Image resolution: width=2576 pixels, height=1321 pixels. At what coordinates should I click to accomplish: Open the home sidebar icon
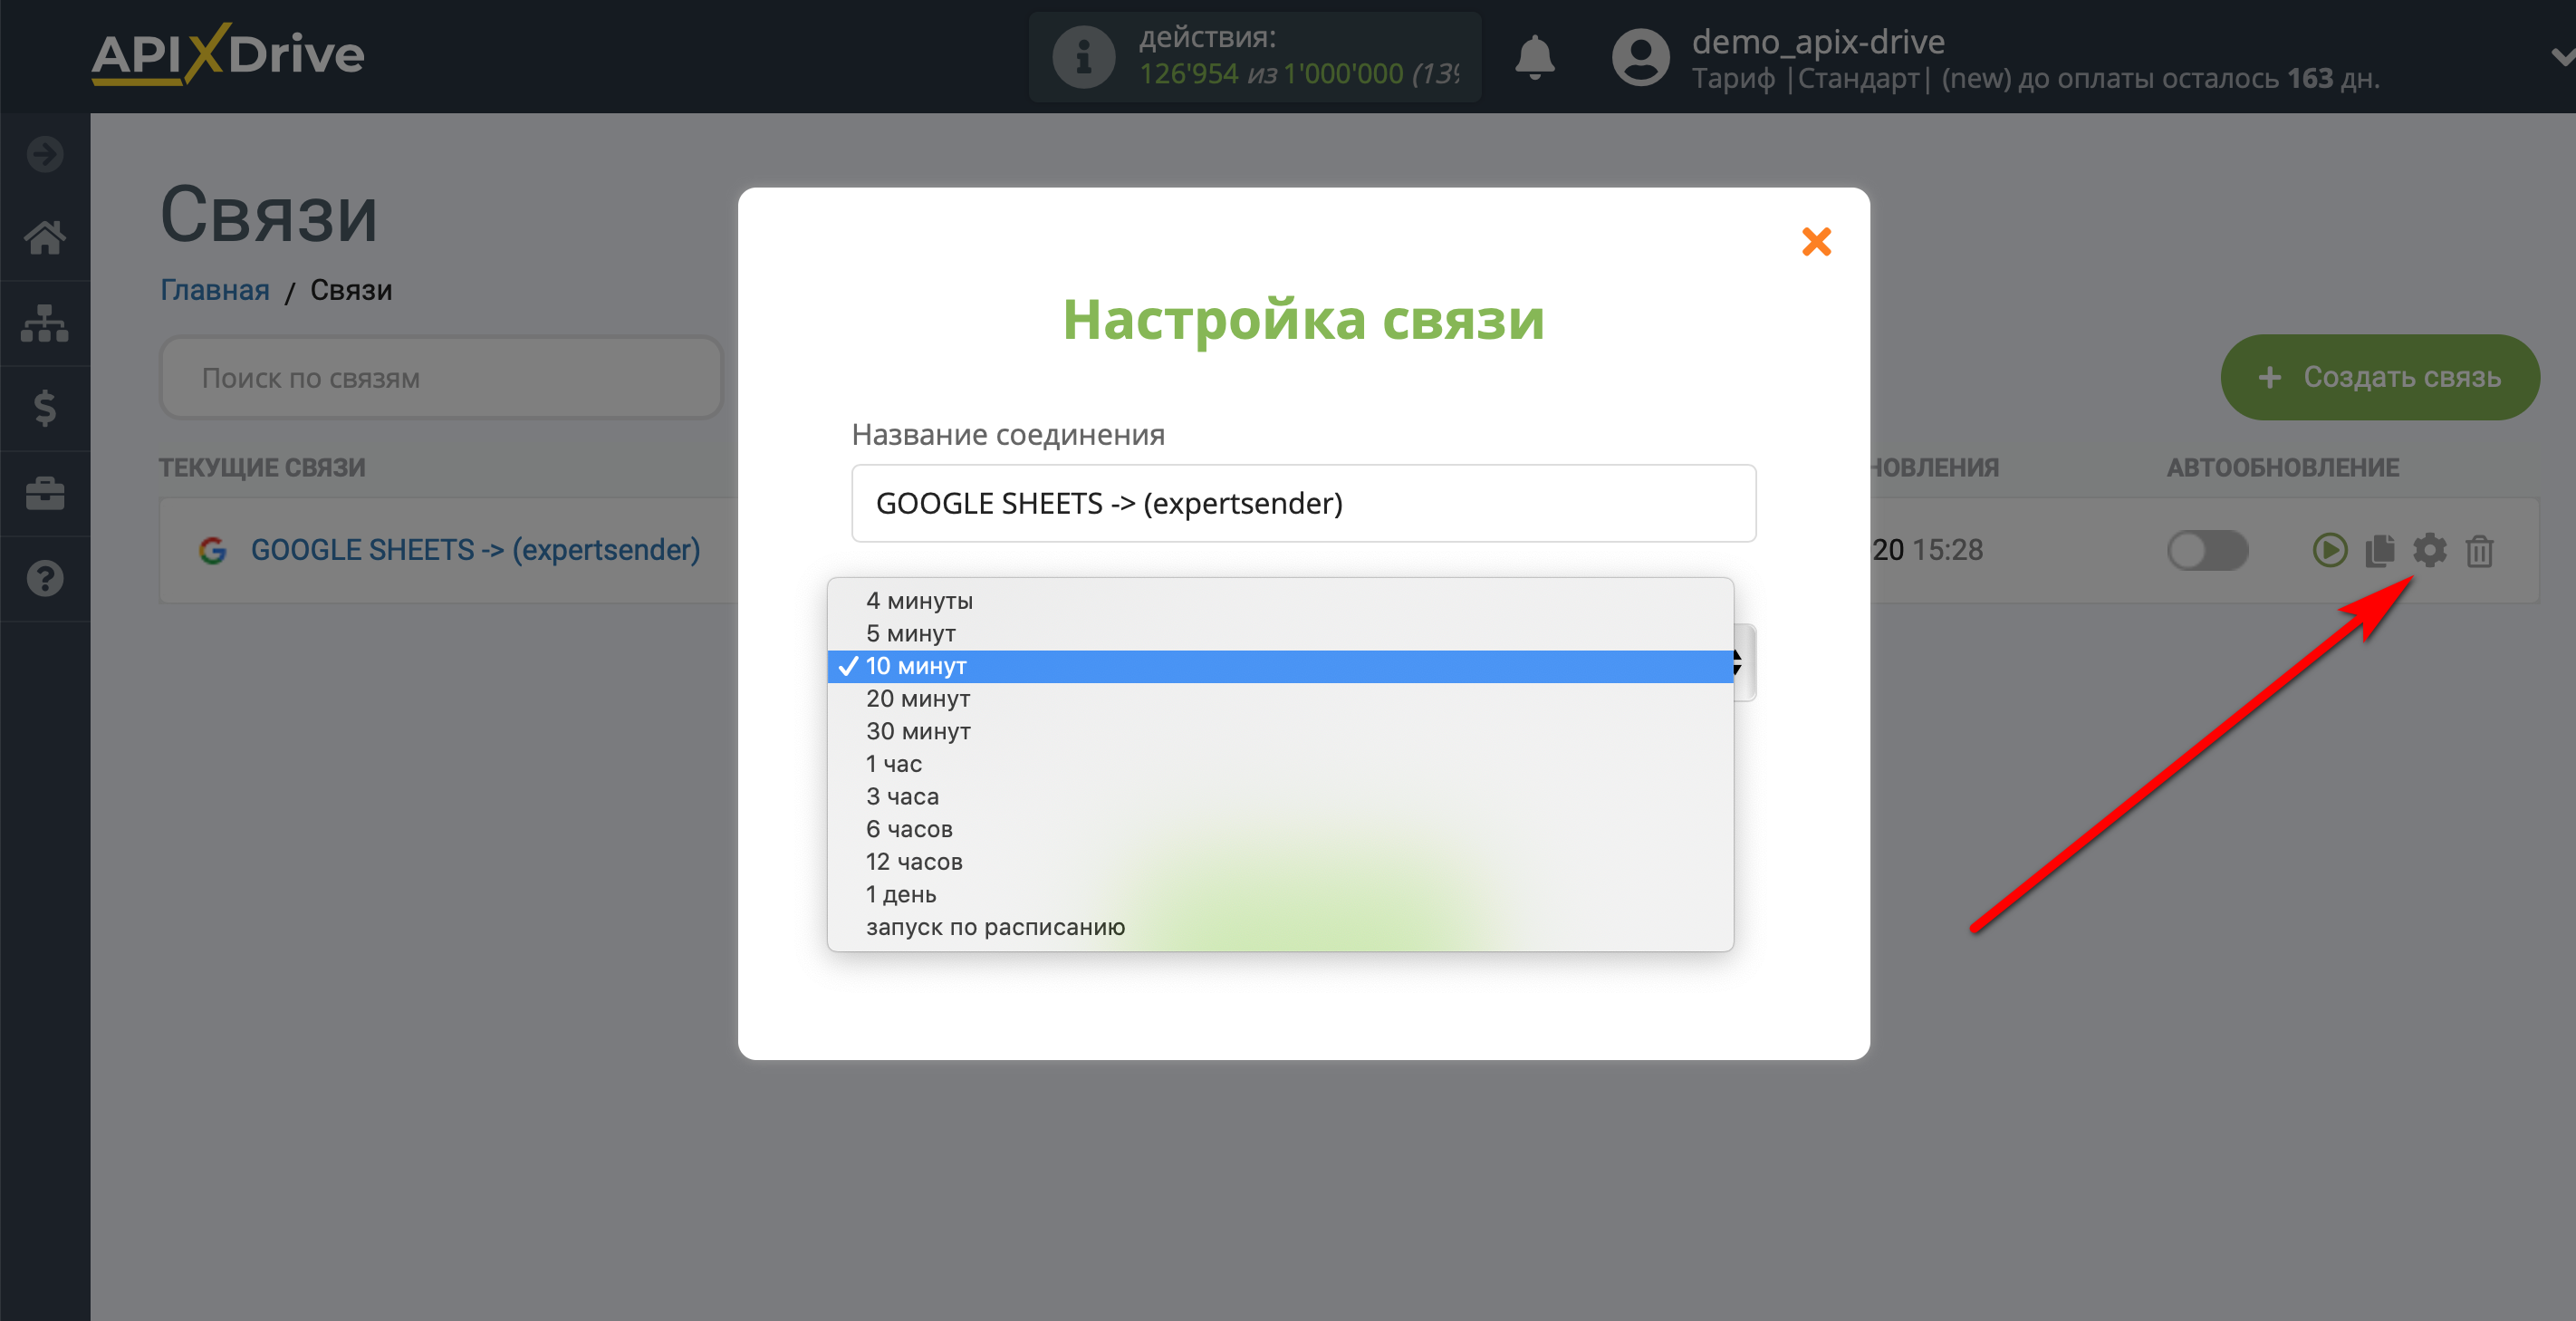click(45, 238)
